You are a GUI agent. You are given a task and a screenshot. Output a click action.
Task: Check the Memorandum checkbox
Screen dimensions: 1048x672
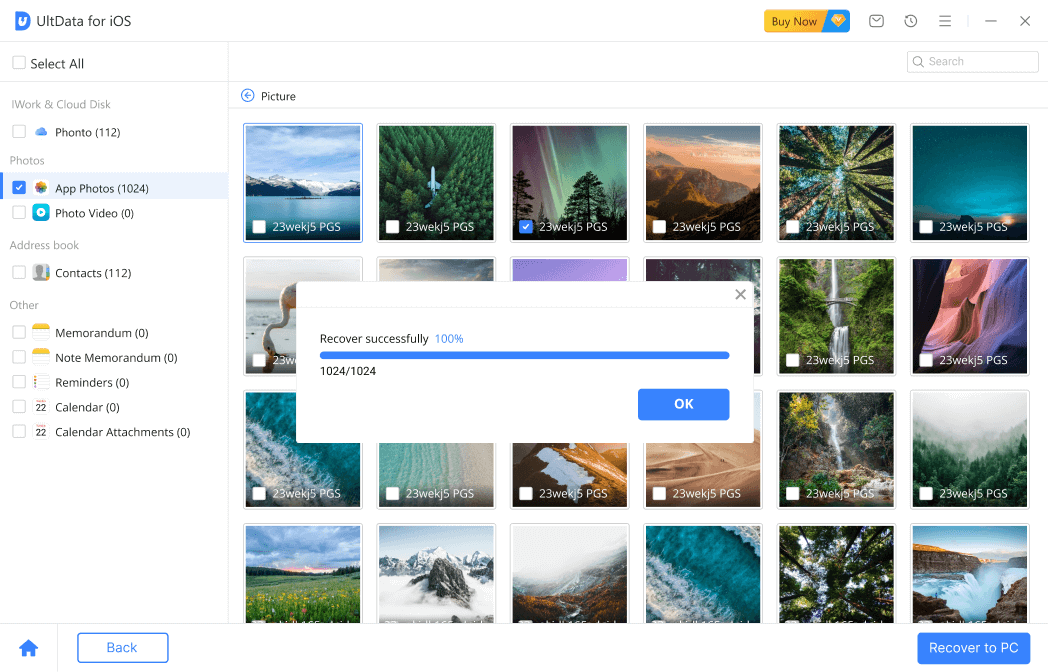coord(17,332)
